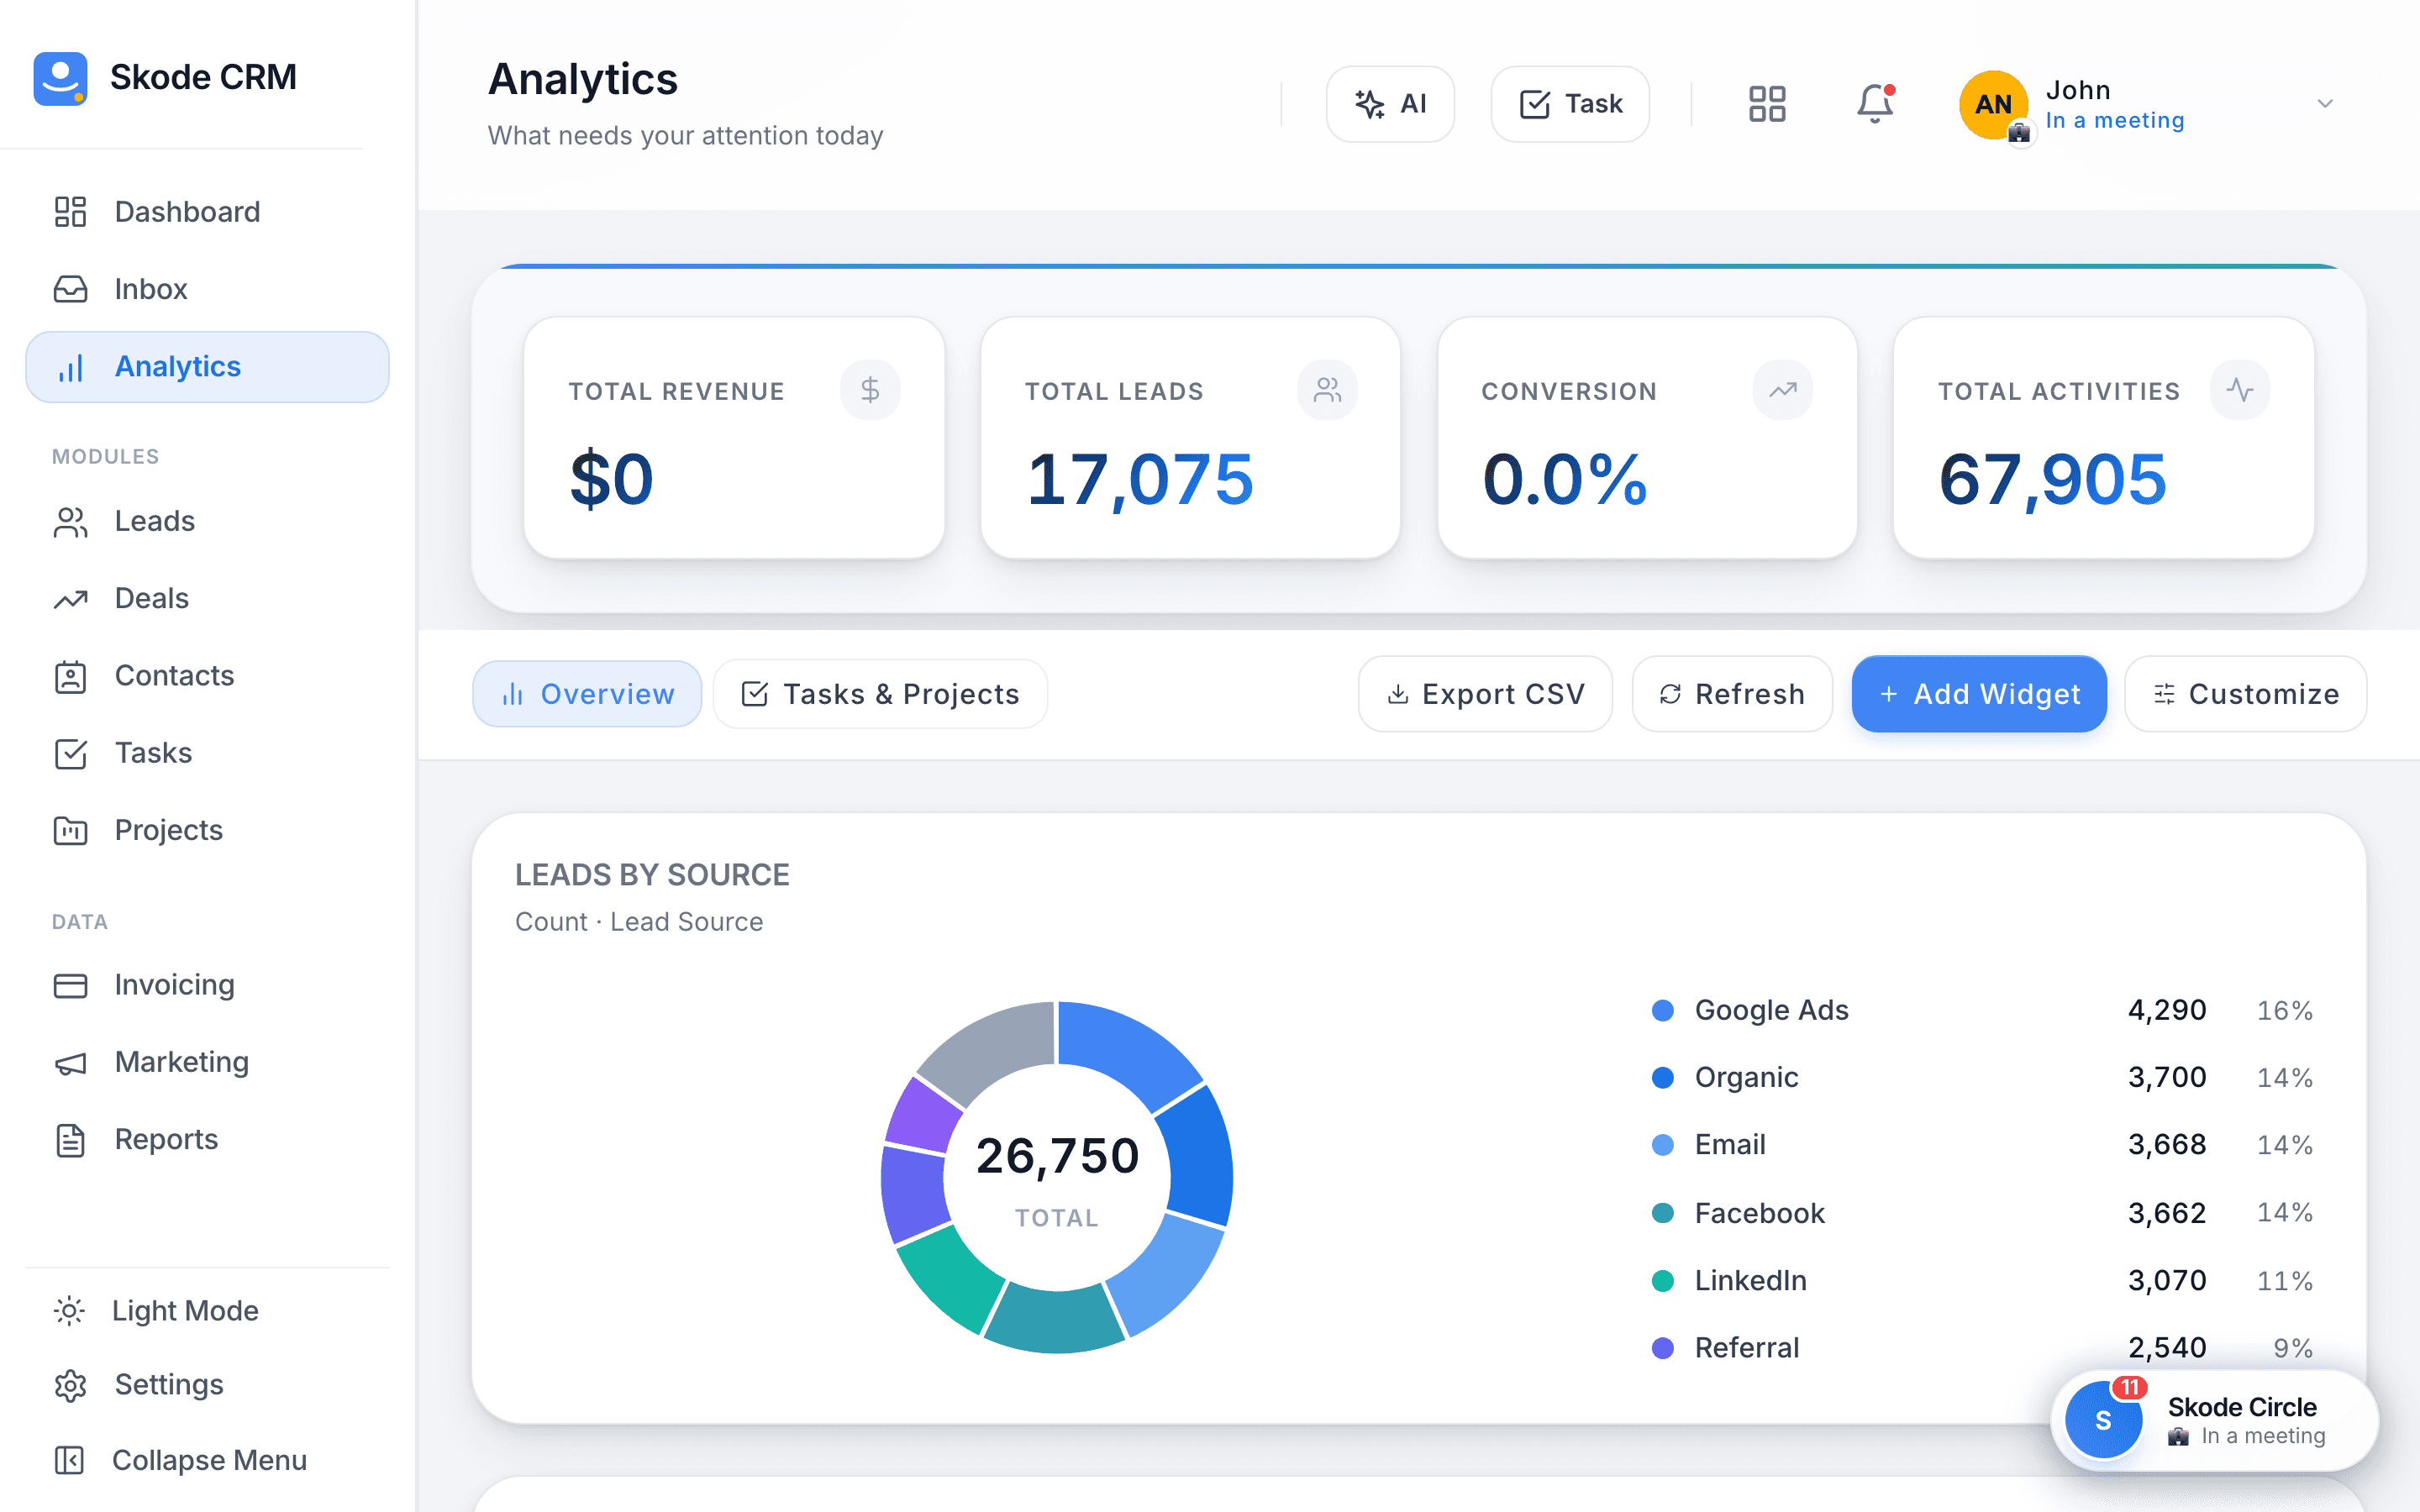Click the AN user avatar
Viewport: 2420px width, 1512px height.
tap(1993, 104)
